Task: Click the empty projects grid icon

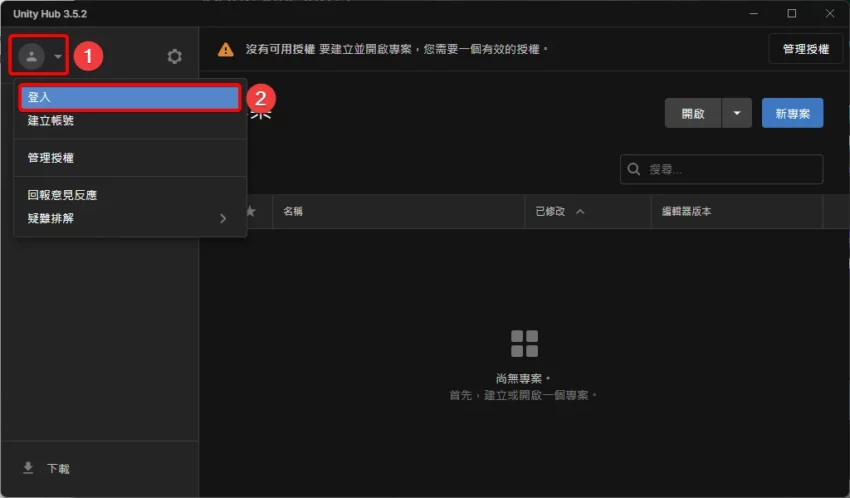Action: [524, 344]
